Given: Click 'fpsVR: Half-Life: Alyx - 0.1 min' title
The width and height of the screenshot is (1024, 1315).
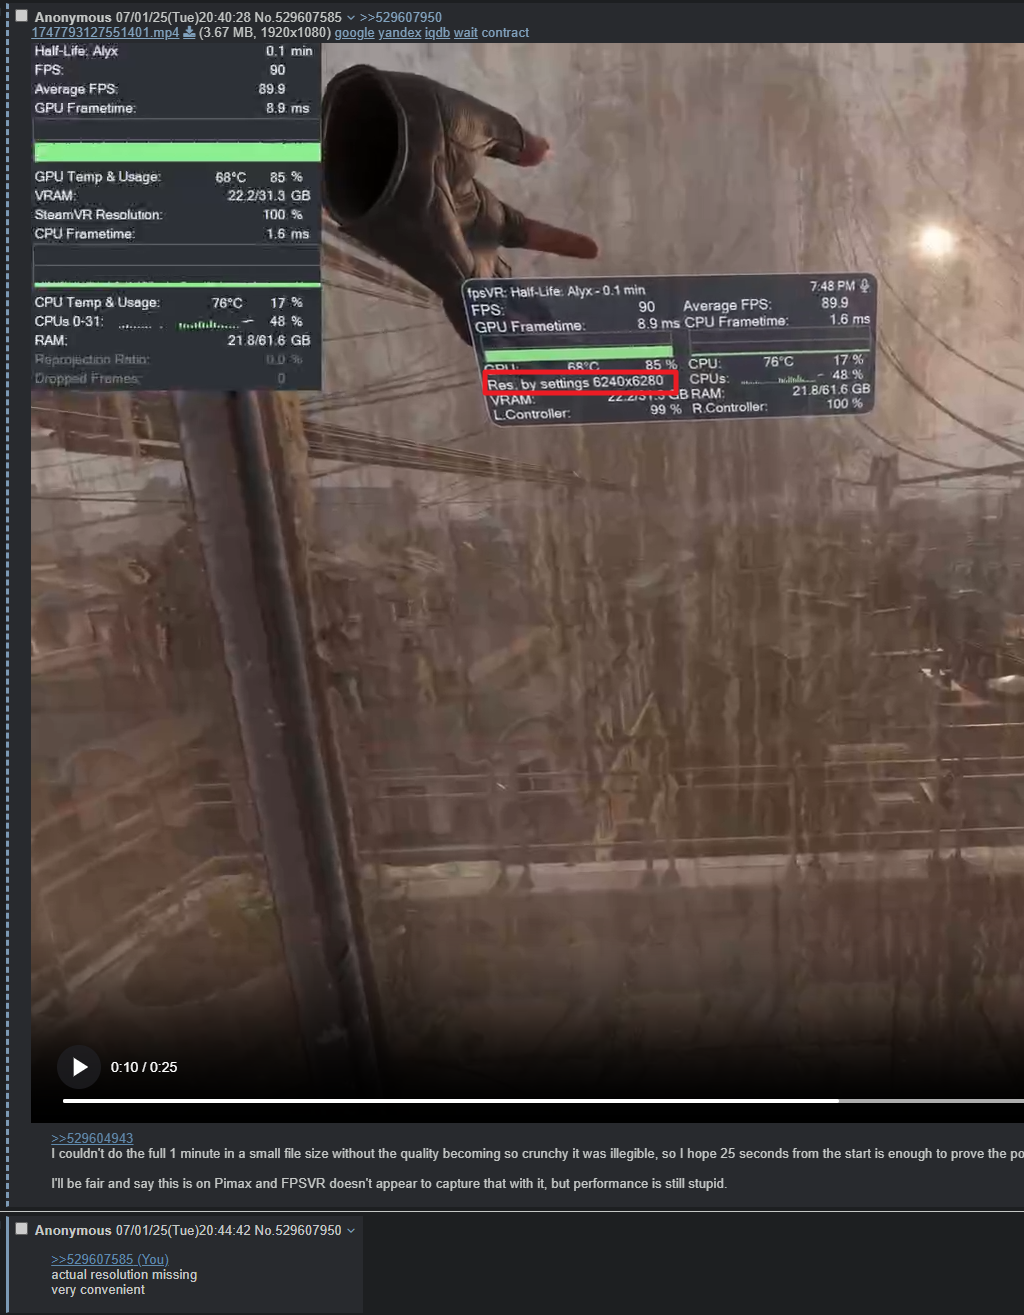Looking at the screenshot, I should click(556, 291).
